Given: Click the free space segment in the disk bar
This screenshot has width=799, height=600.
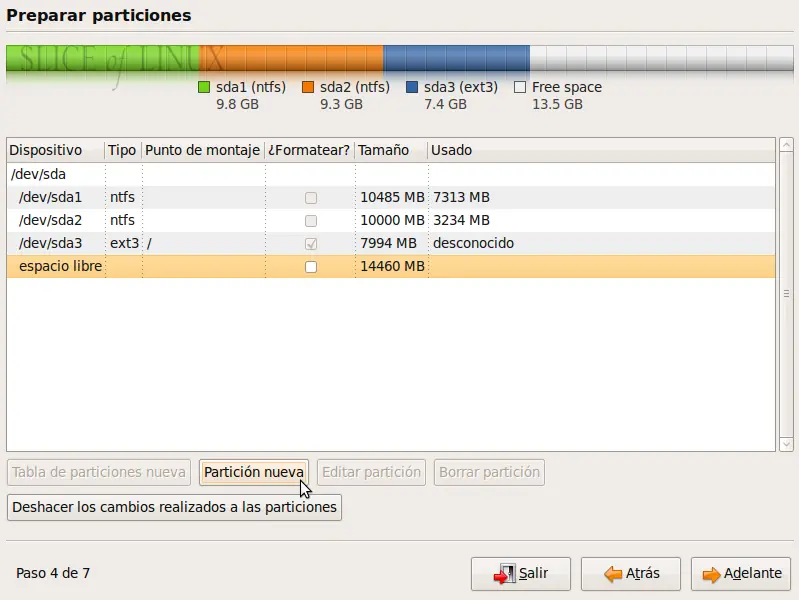Looking at the screenshot, I should click(x=661, y=58).
